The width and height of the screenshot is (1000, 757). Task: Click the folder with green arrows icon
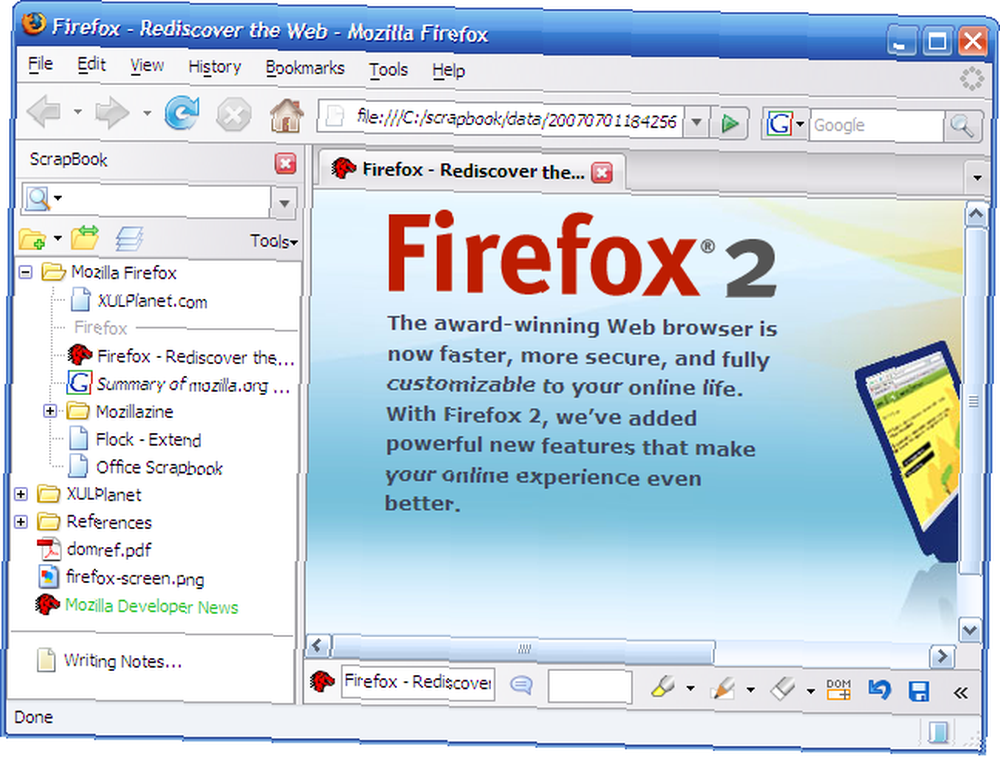(x=85, y=237)
